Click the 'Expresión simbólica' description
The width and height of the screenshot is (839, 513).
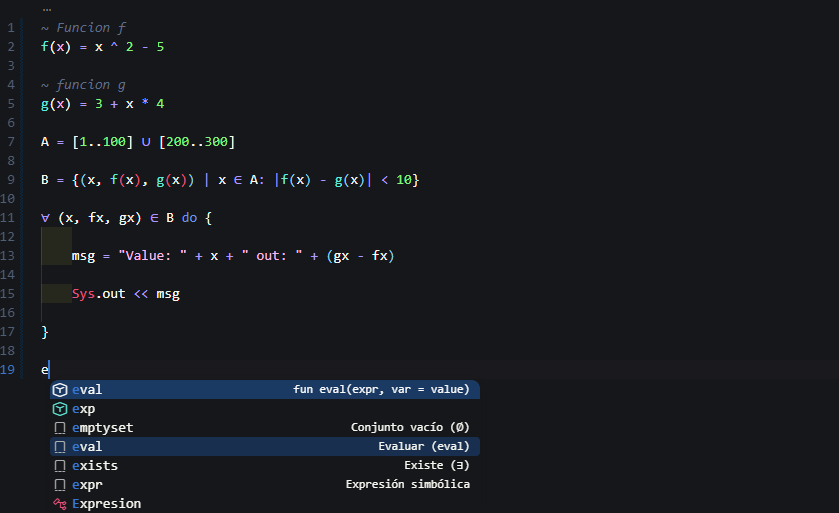click(x=408, y=484)
